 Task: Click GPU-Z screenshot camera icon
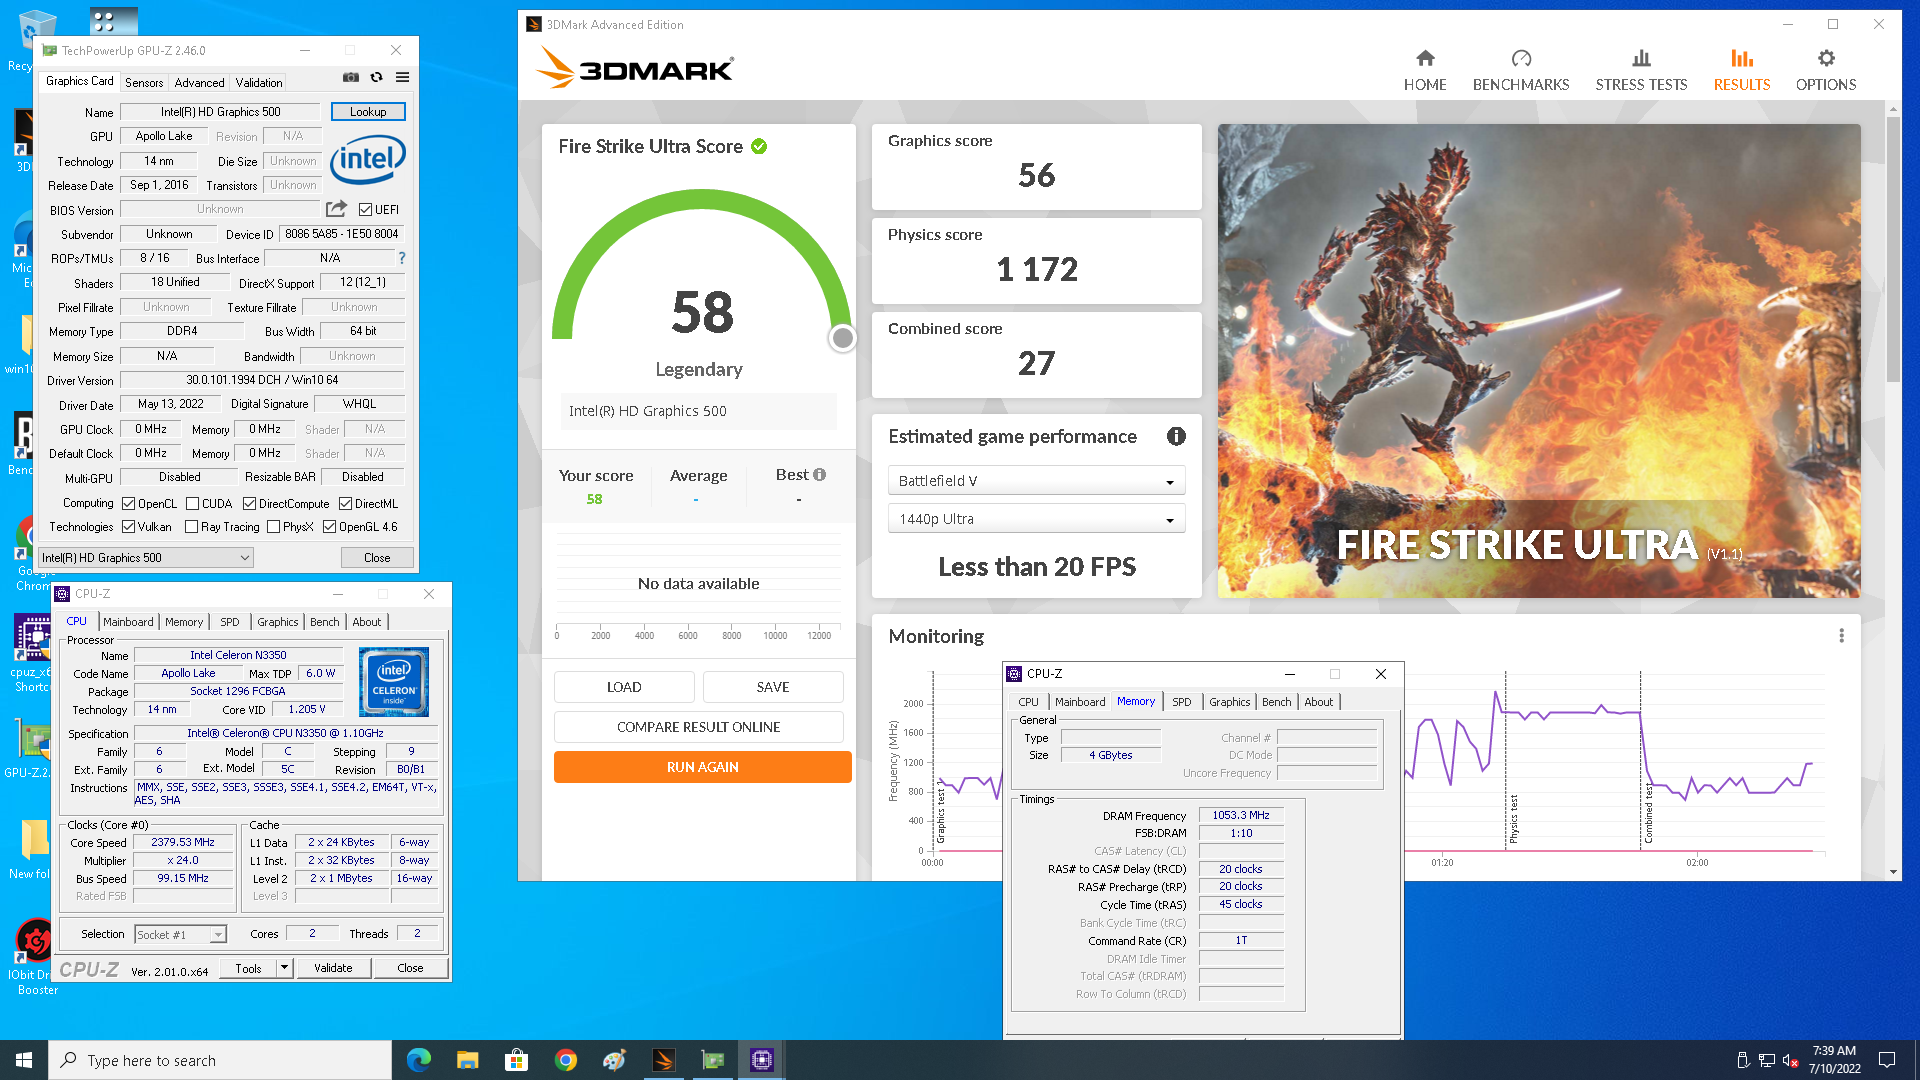[x=351, y=77]
